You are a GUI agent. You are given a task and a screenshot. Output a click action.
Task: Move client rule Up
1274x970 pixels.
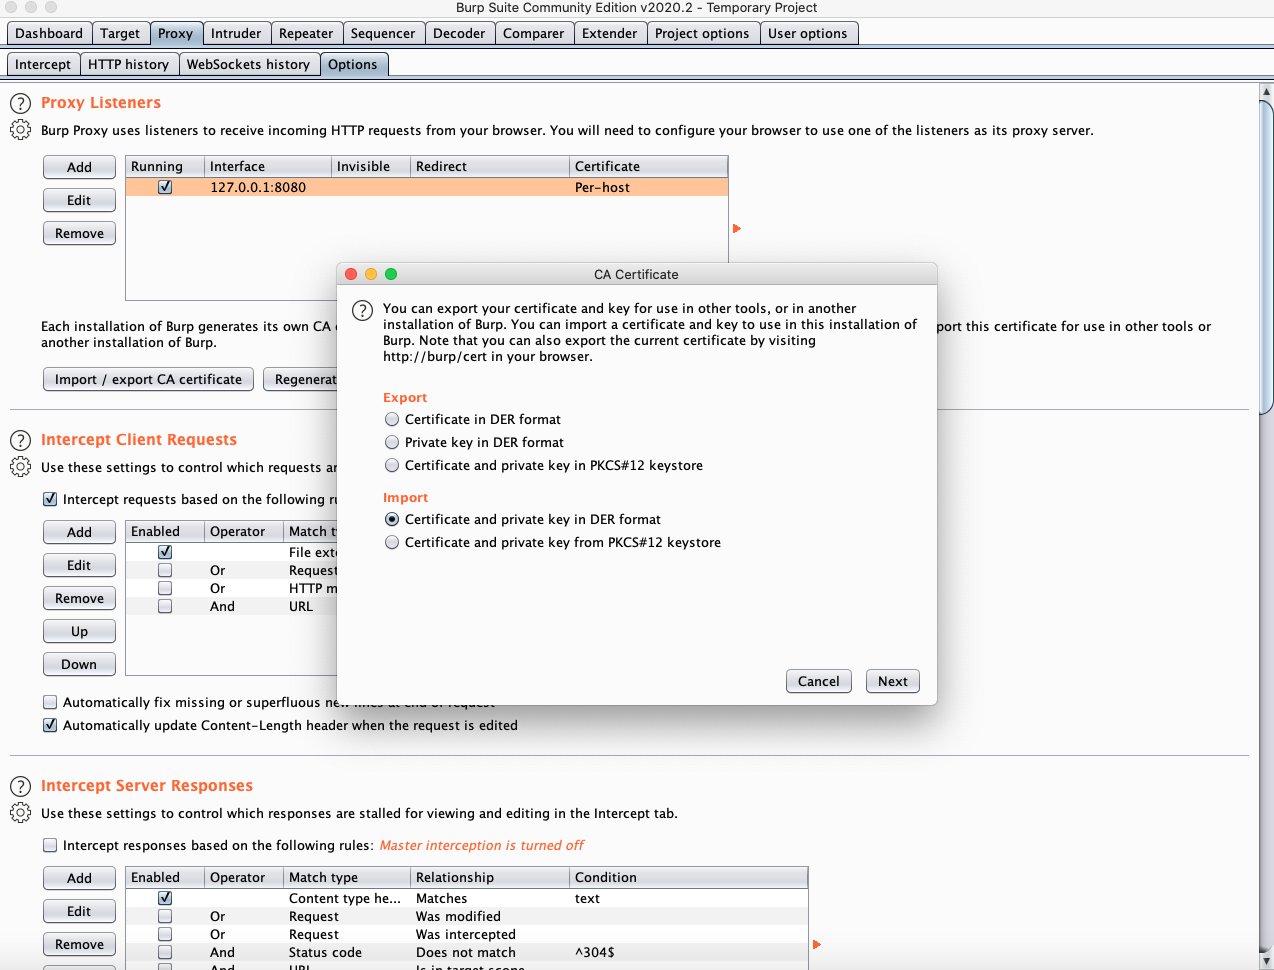click(x=80, y=631)
